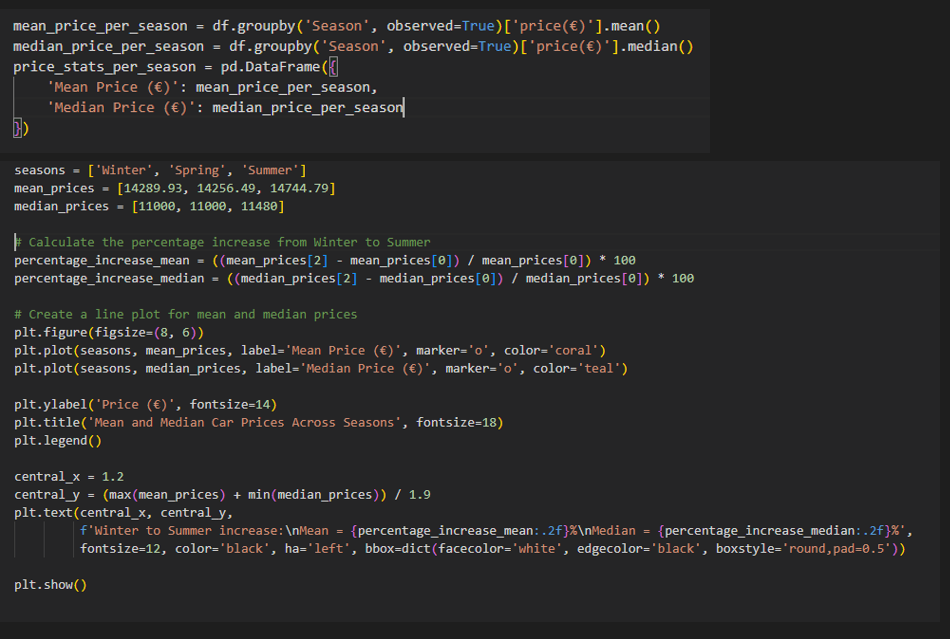Click the value 14744.79 in mean_prices

(299, 188)
